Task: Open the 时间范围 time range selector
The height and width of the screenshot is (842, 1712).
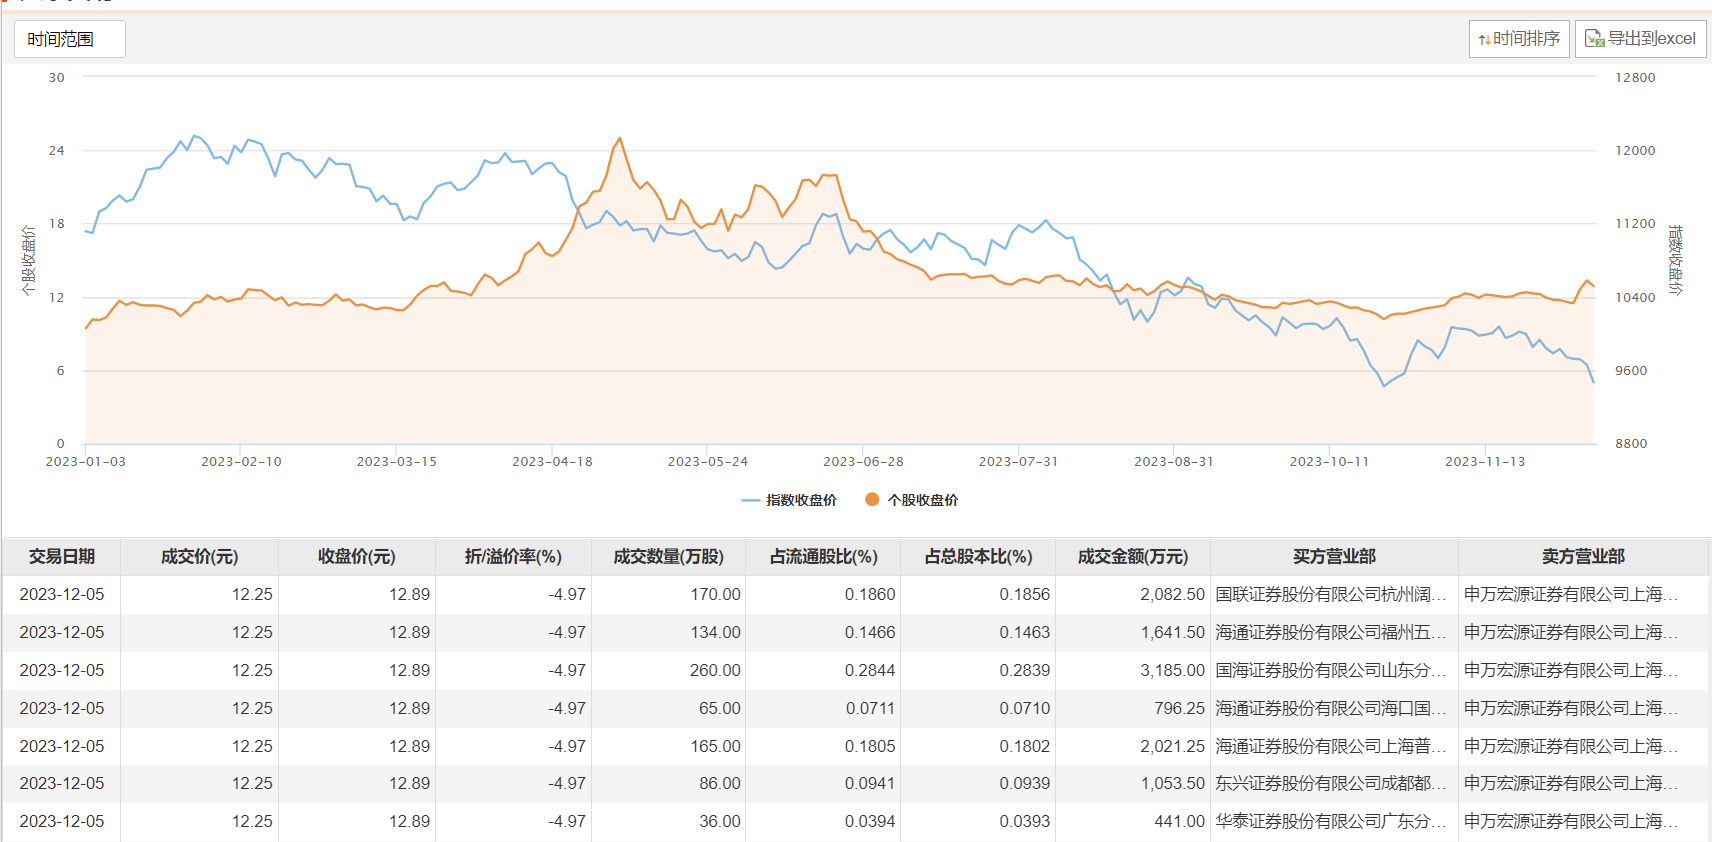Action: tap(69, 39)
